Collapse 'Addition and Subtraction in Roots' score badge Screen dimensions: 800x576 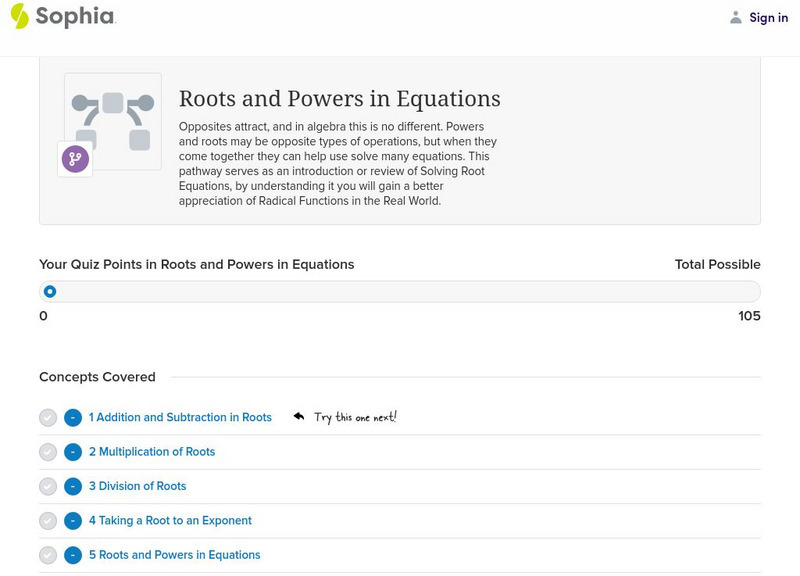coord(70,417)
